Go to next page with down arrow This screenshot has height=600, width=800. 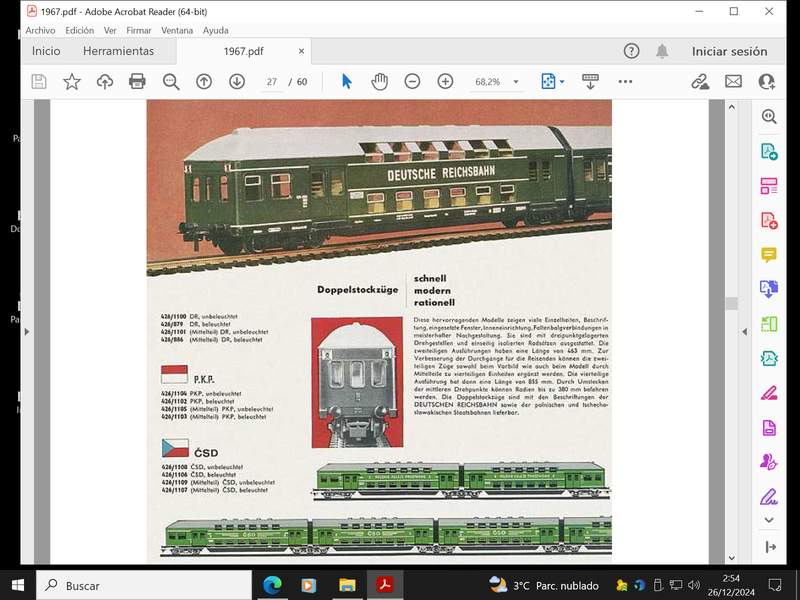click(237, 82)
